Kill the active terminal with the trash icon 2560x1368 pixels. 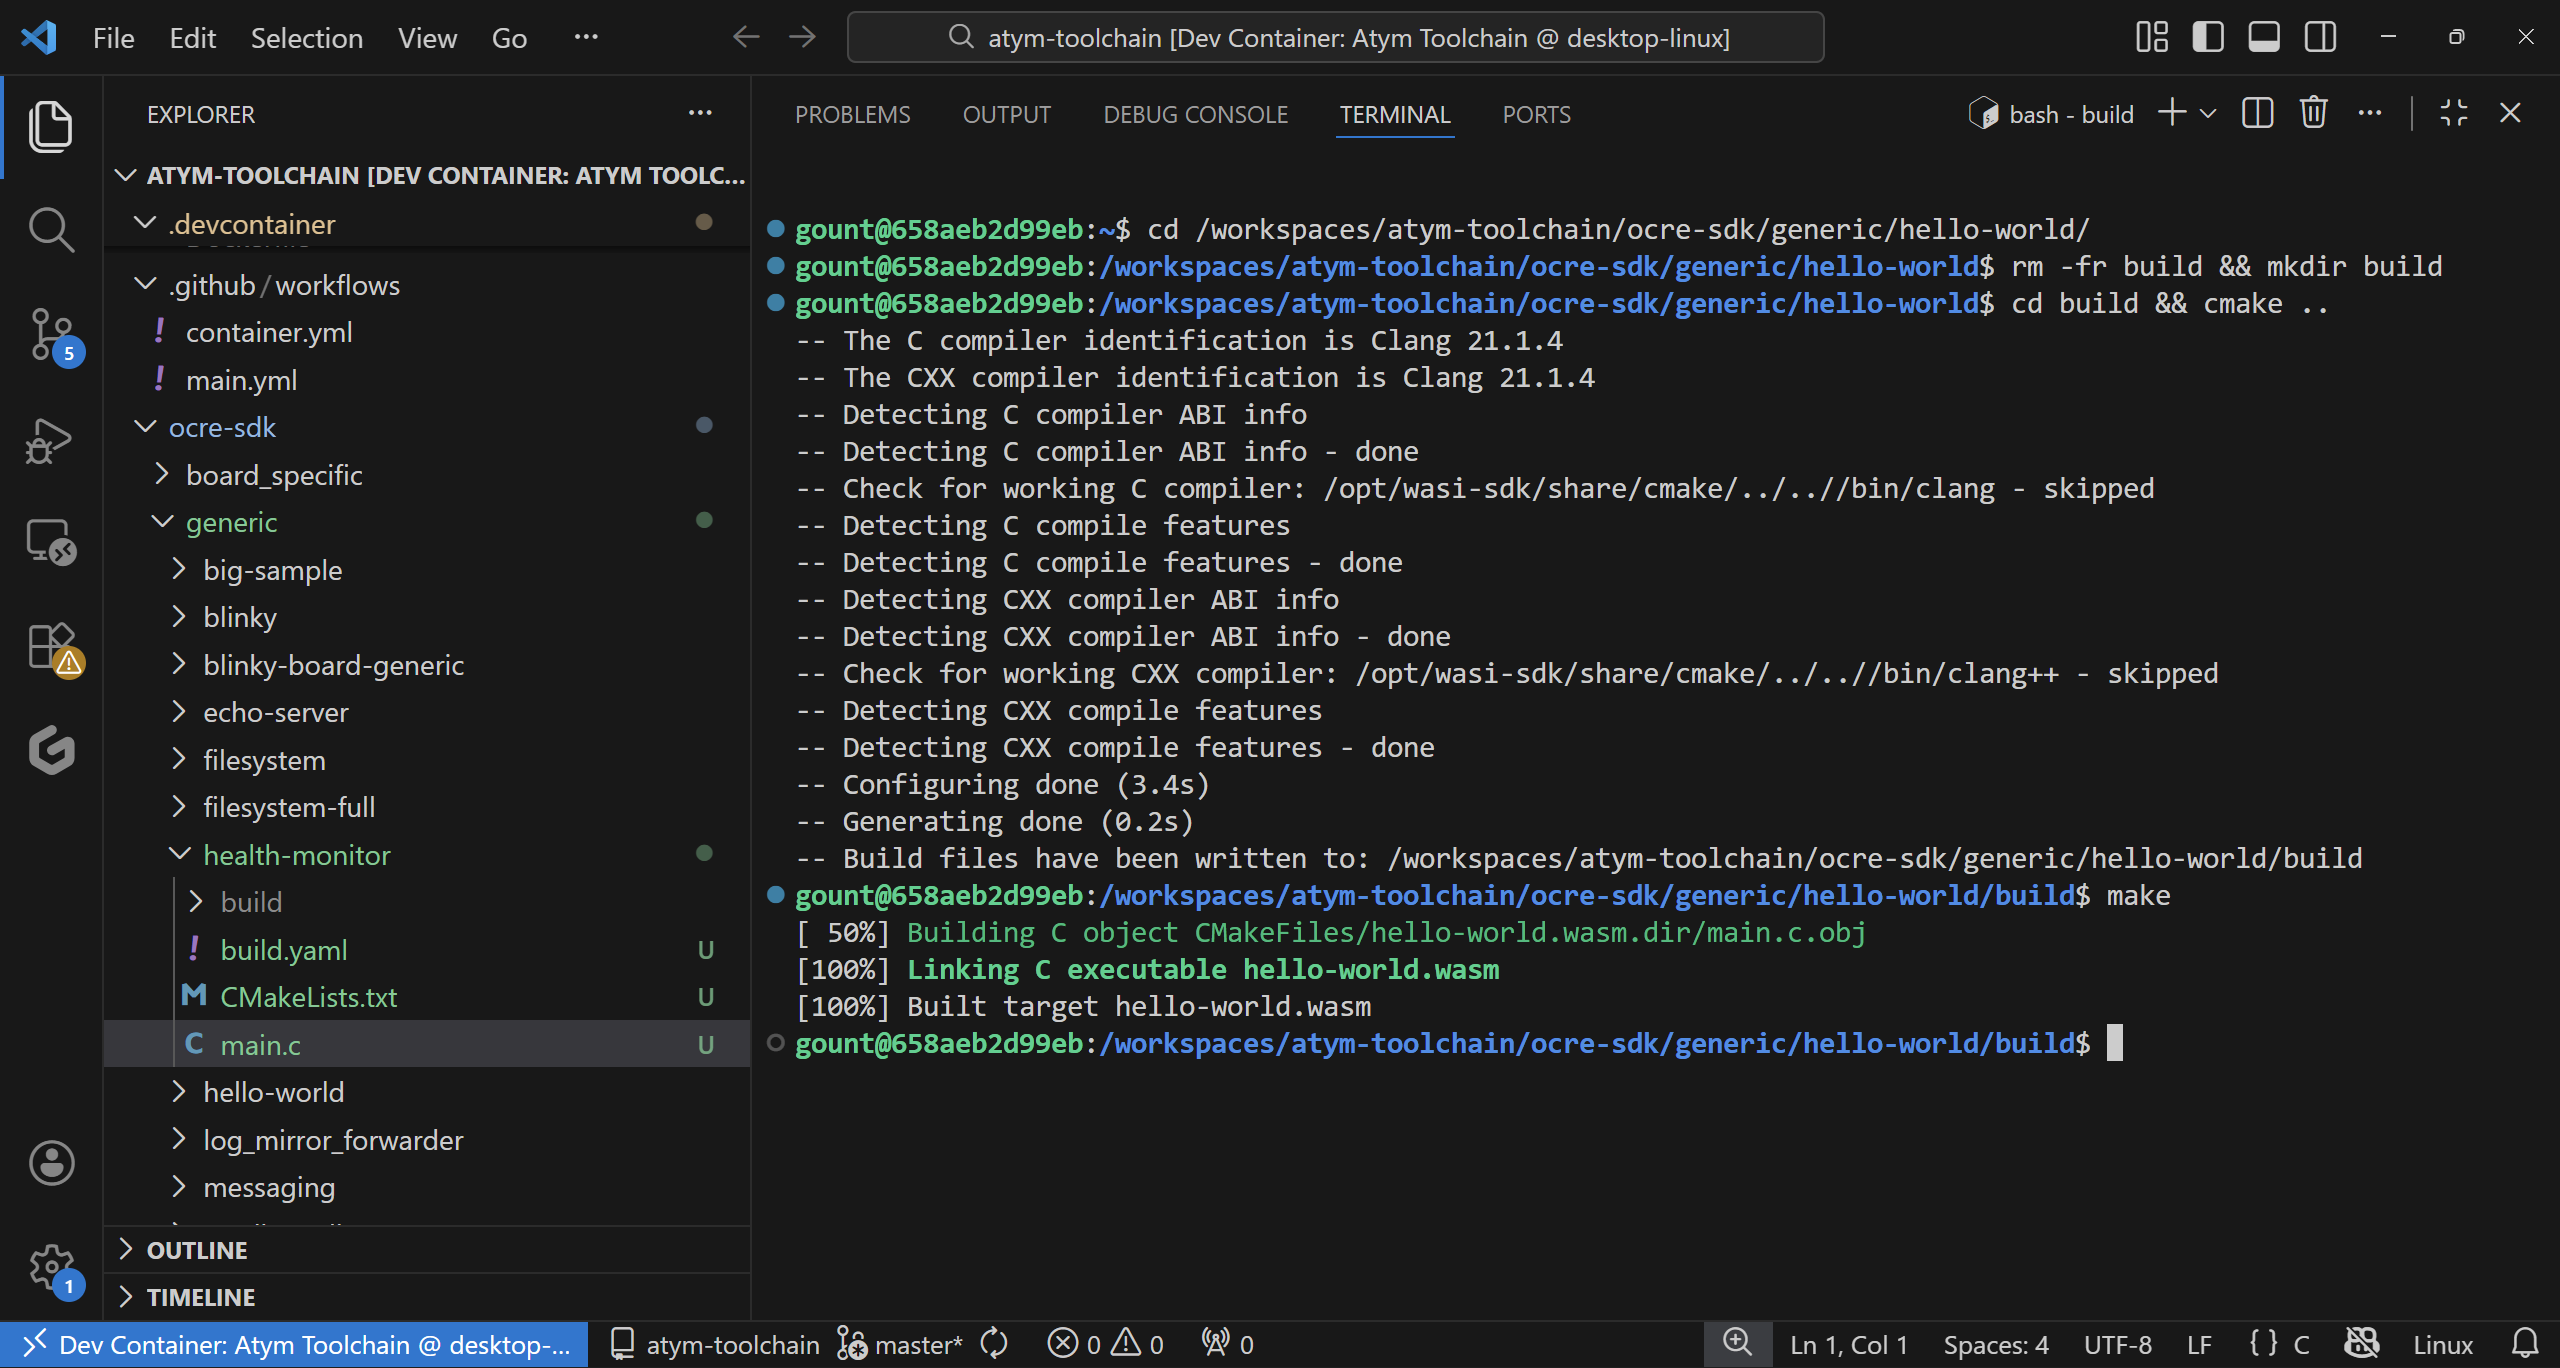[x=2313, y=113]
